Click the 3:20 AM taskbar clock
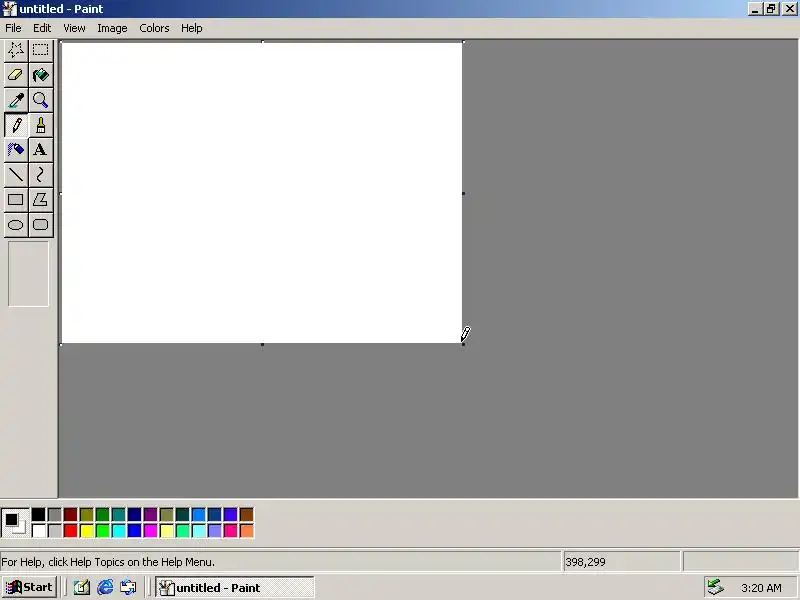The height and width of the screenshot is (600, 800). point(761,588)
